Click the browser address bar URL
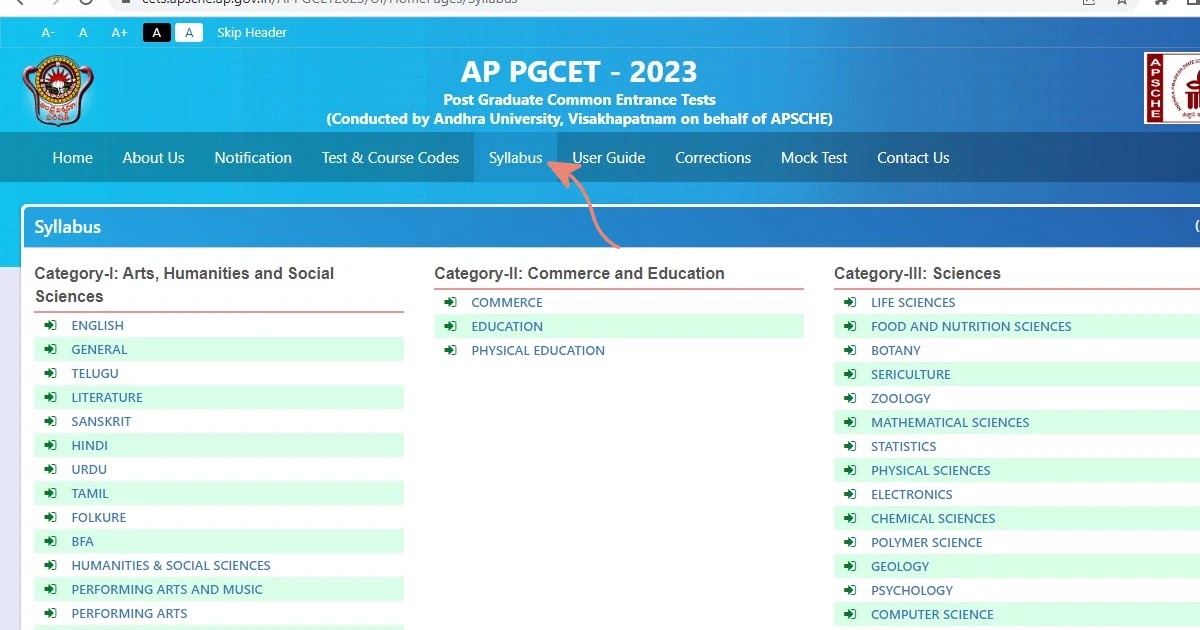This screenshot has height=630, width=1200. tap(330, 3)
